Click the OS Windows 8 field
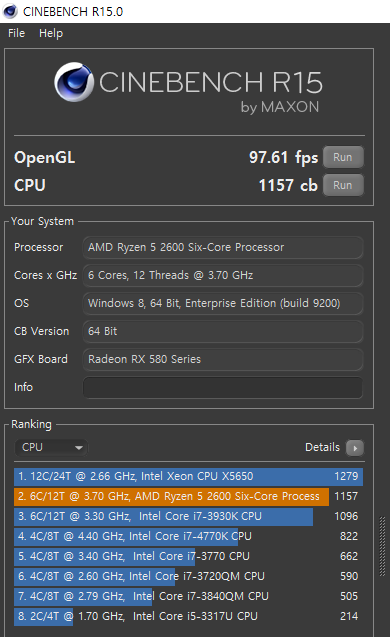Image resolution: width=390 pixels, height=637 pixels. coord(223,303)
